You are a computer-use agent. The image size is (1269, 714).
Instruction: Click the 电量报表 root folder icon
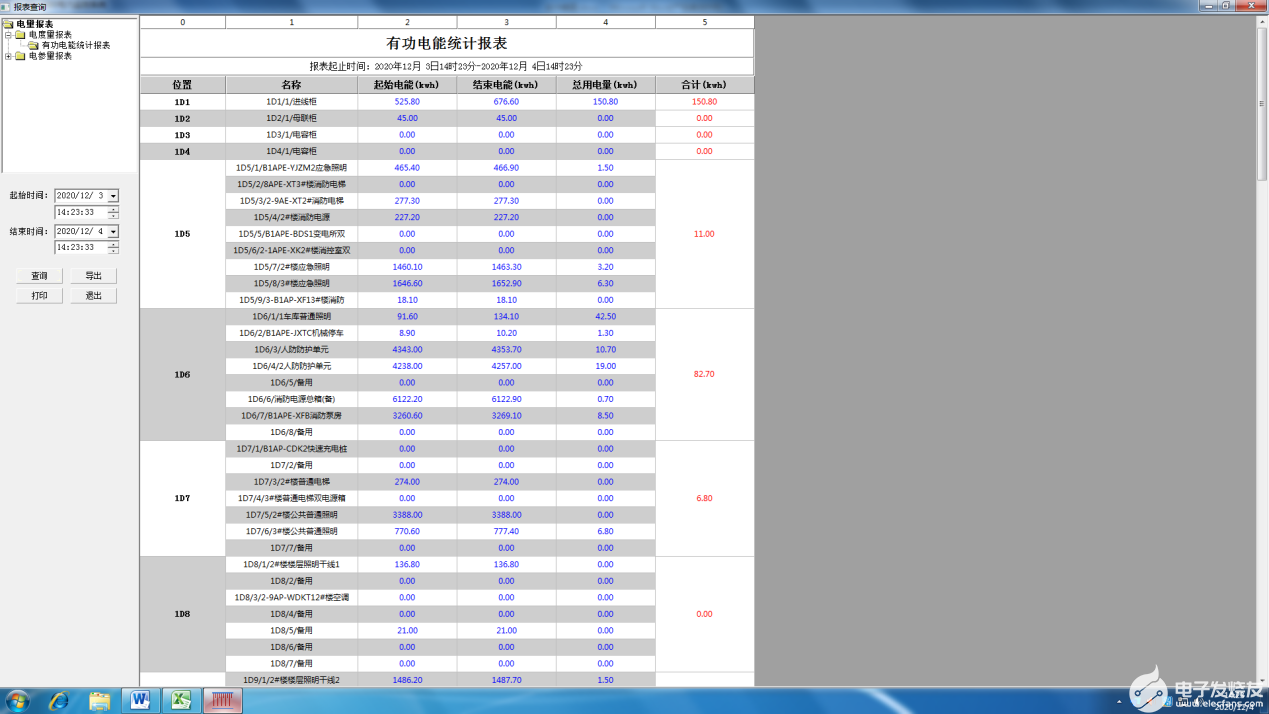9,24
